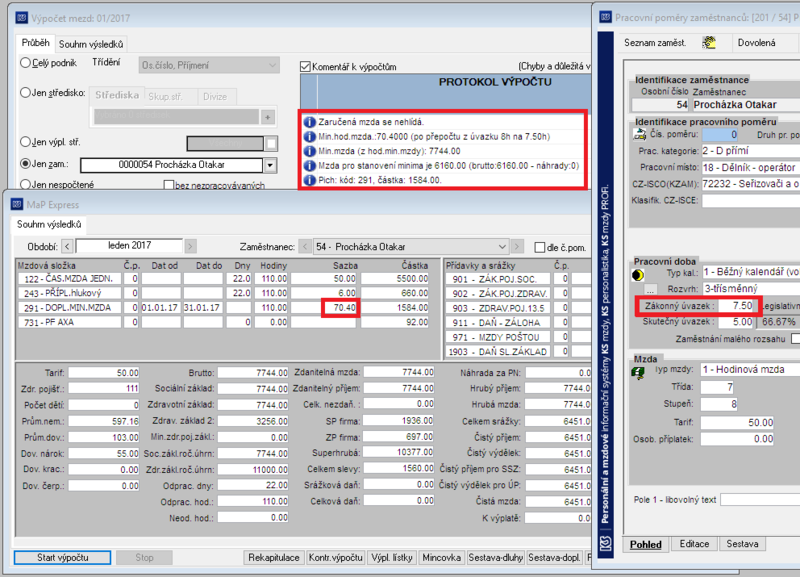800x577 pixels.
Task: Click the money icon beside Typ mzdy
Action: (x=638, y=372)
